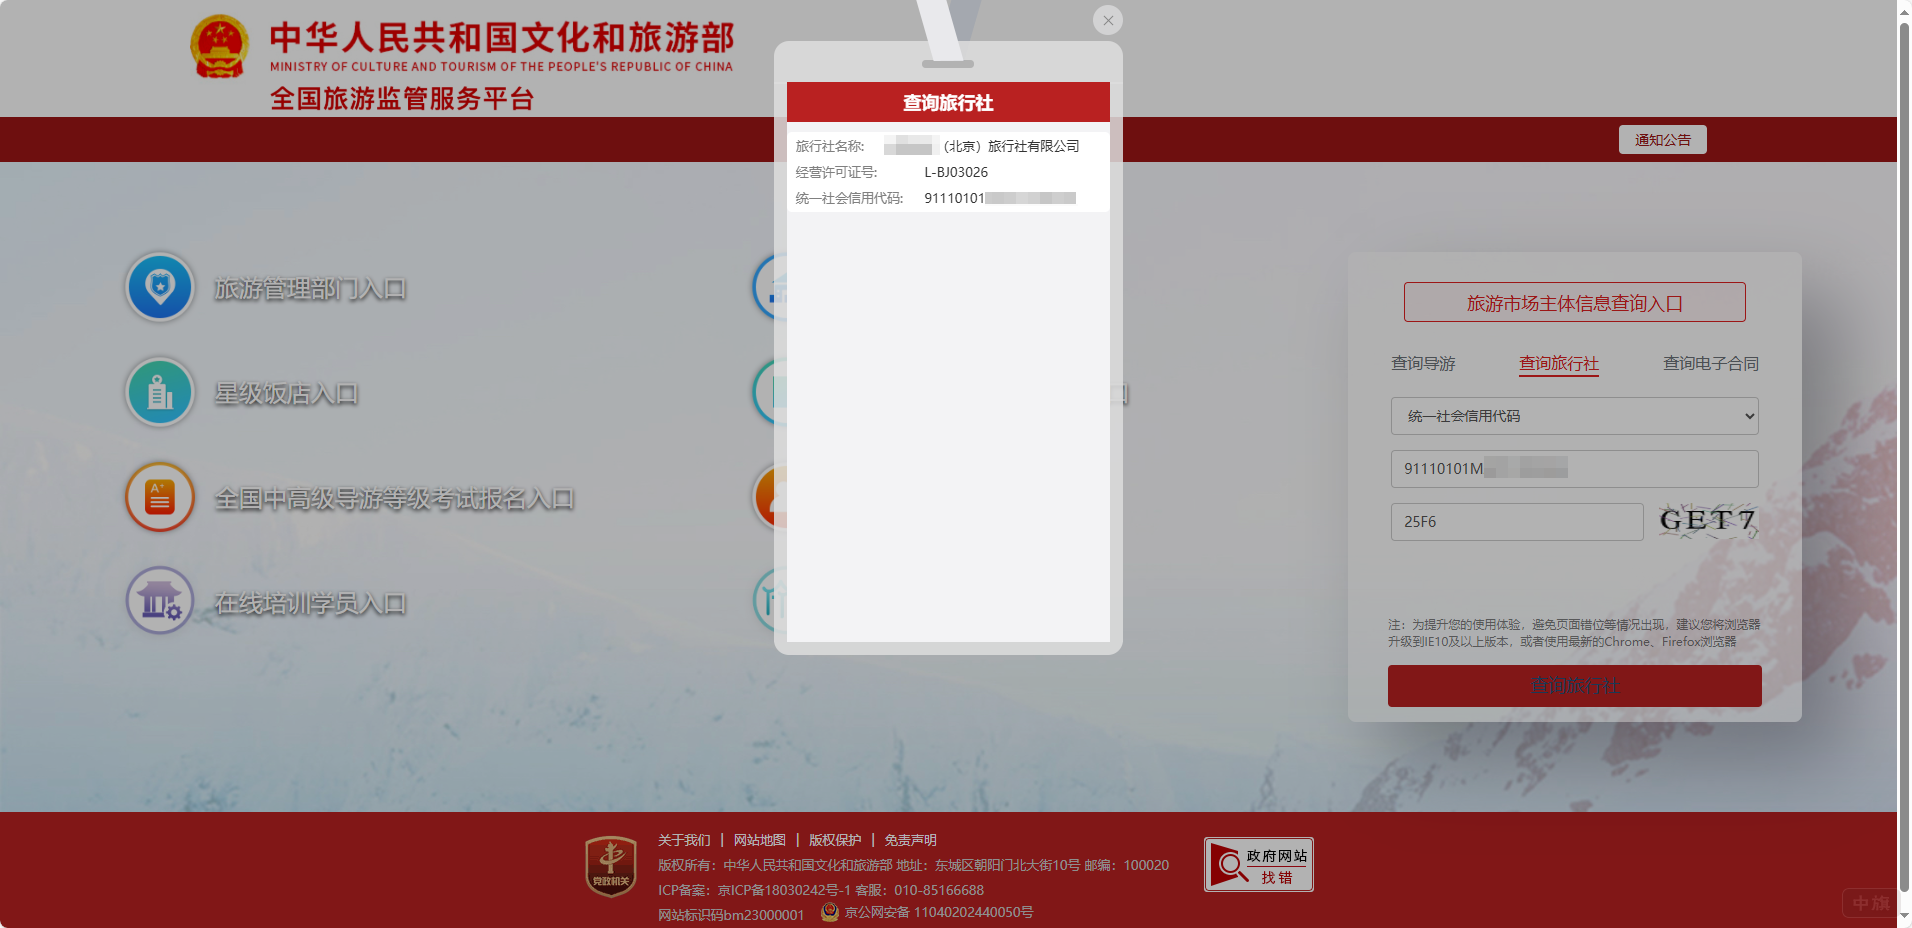Expand the 中旅 floating widget at bottom right

pyautogui.click(x=1869, y=902)
